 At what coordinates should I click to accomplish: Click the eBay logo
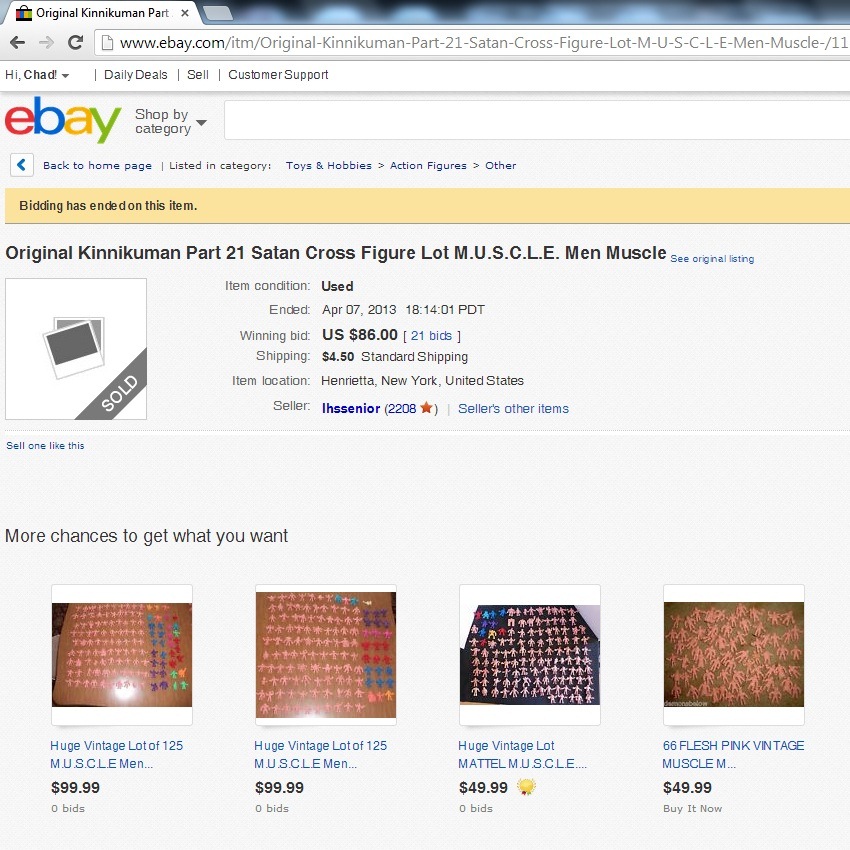pos(63,119)
